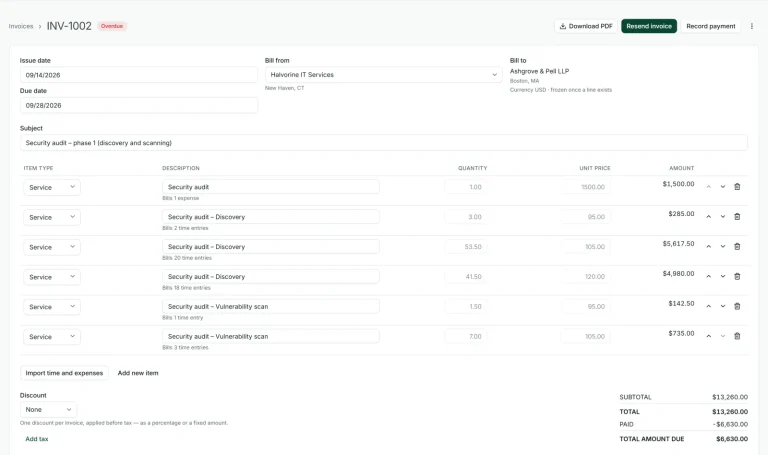The width and height of the screenshot is (768, 455).
Task: Move the $285.00 Discovery row up
Action: click(709, 216)
